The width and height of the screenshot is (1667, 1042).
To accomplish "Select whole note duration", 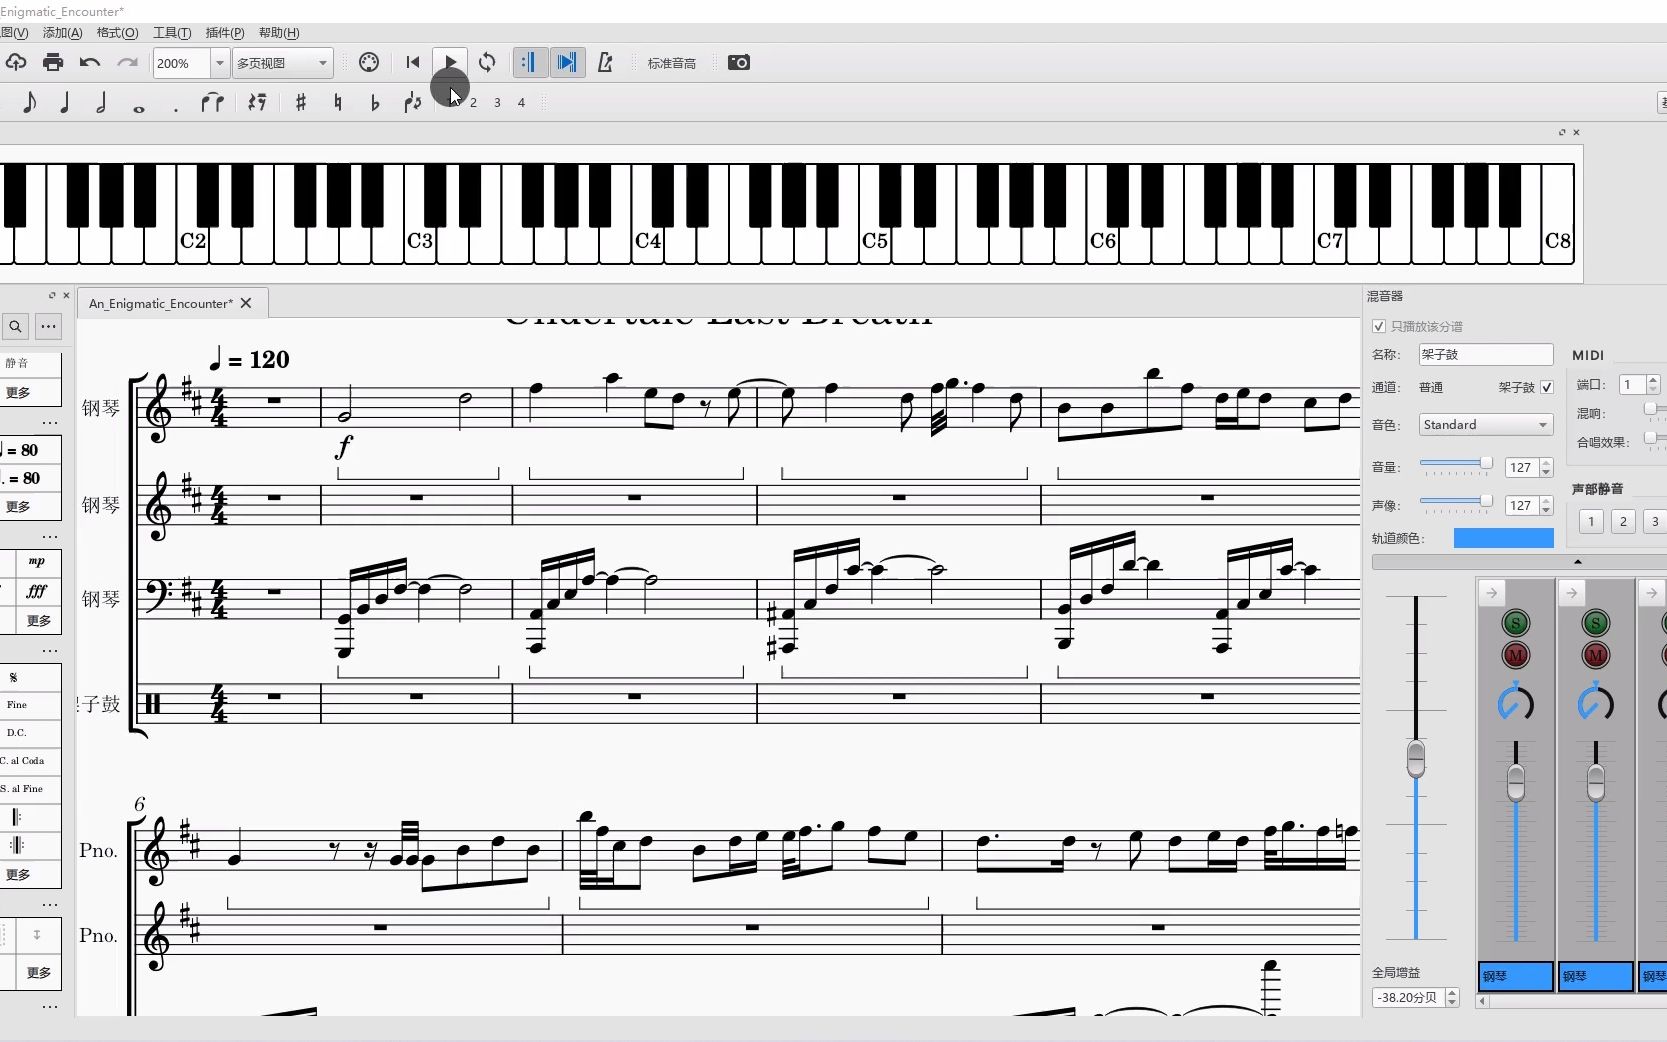I will (139, 108).
